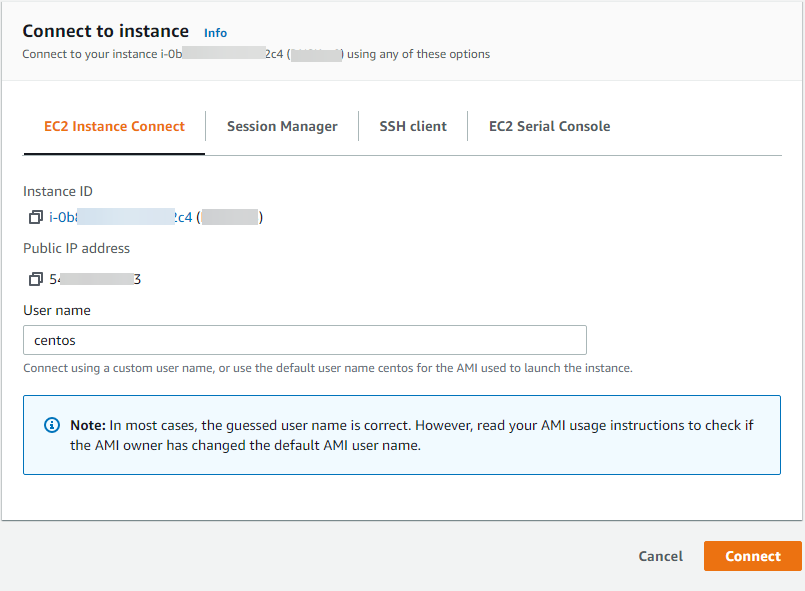Image resolution: width=805 pixels, height=591 pixels.
Task: Click the 'User name' label
Action: (57, 310)
